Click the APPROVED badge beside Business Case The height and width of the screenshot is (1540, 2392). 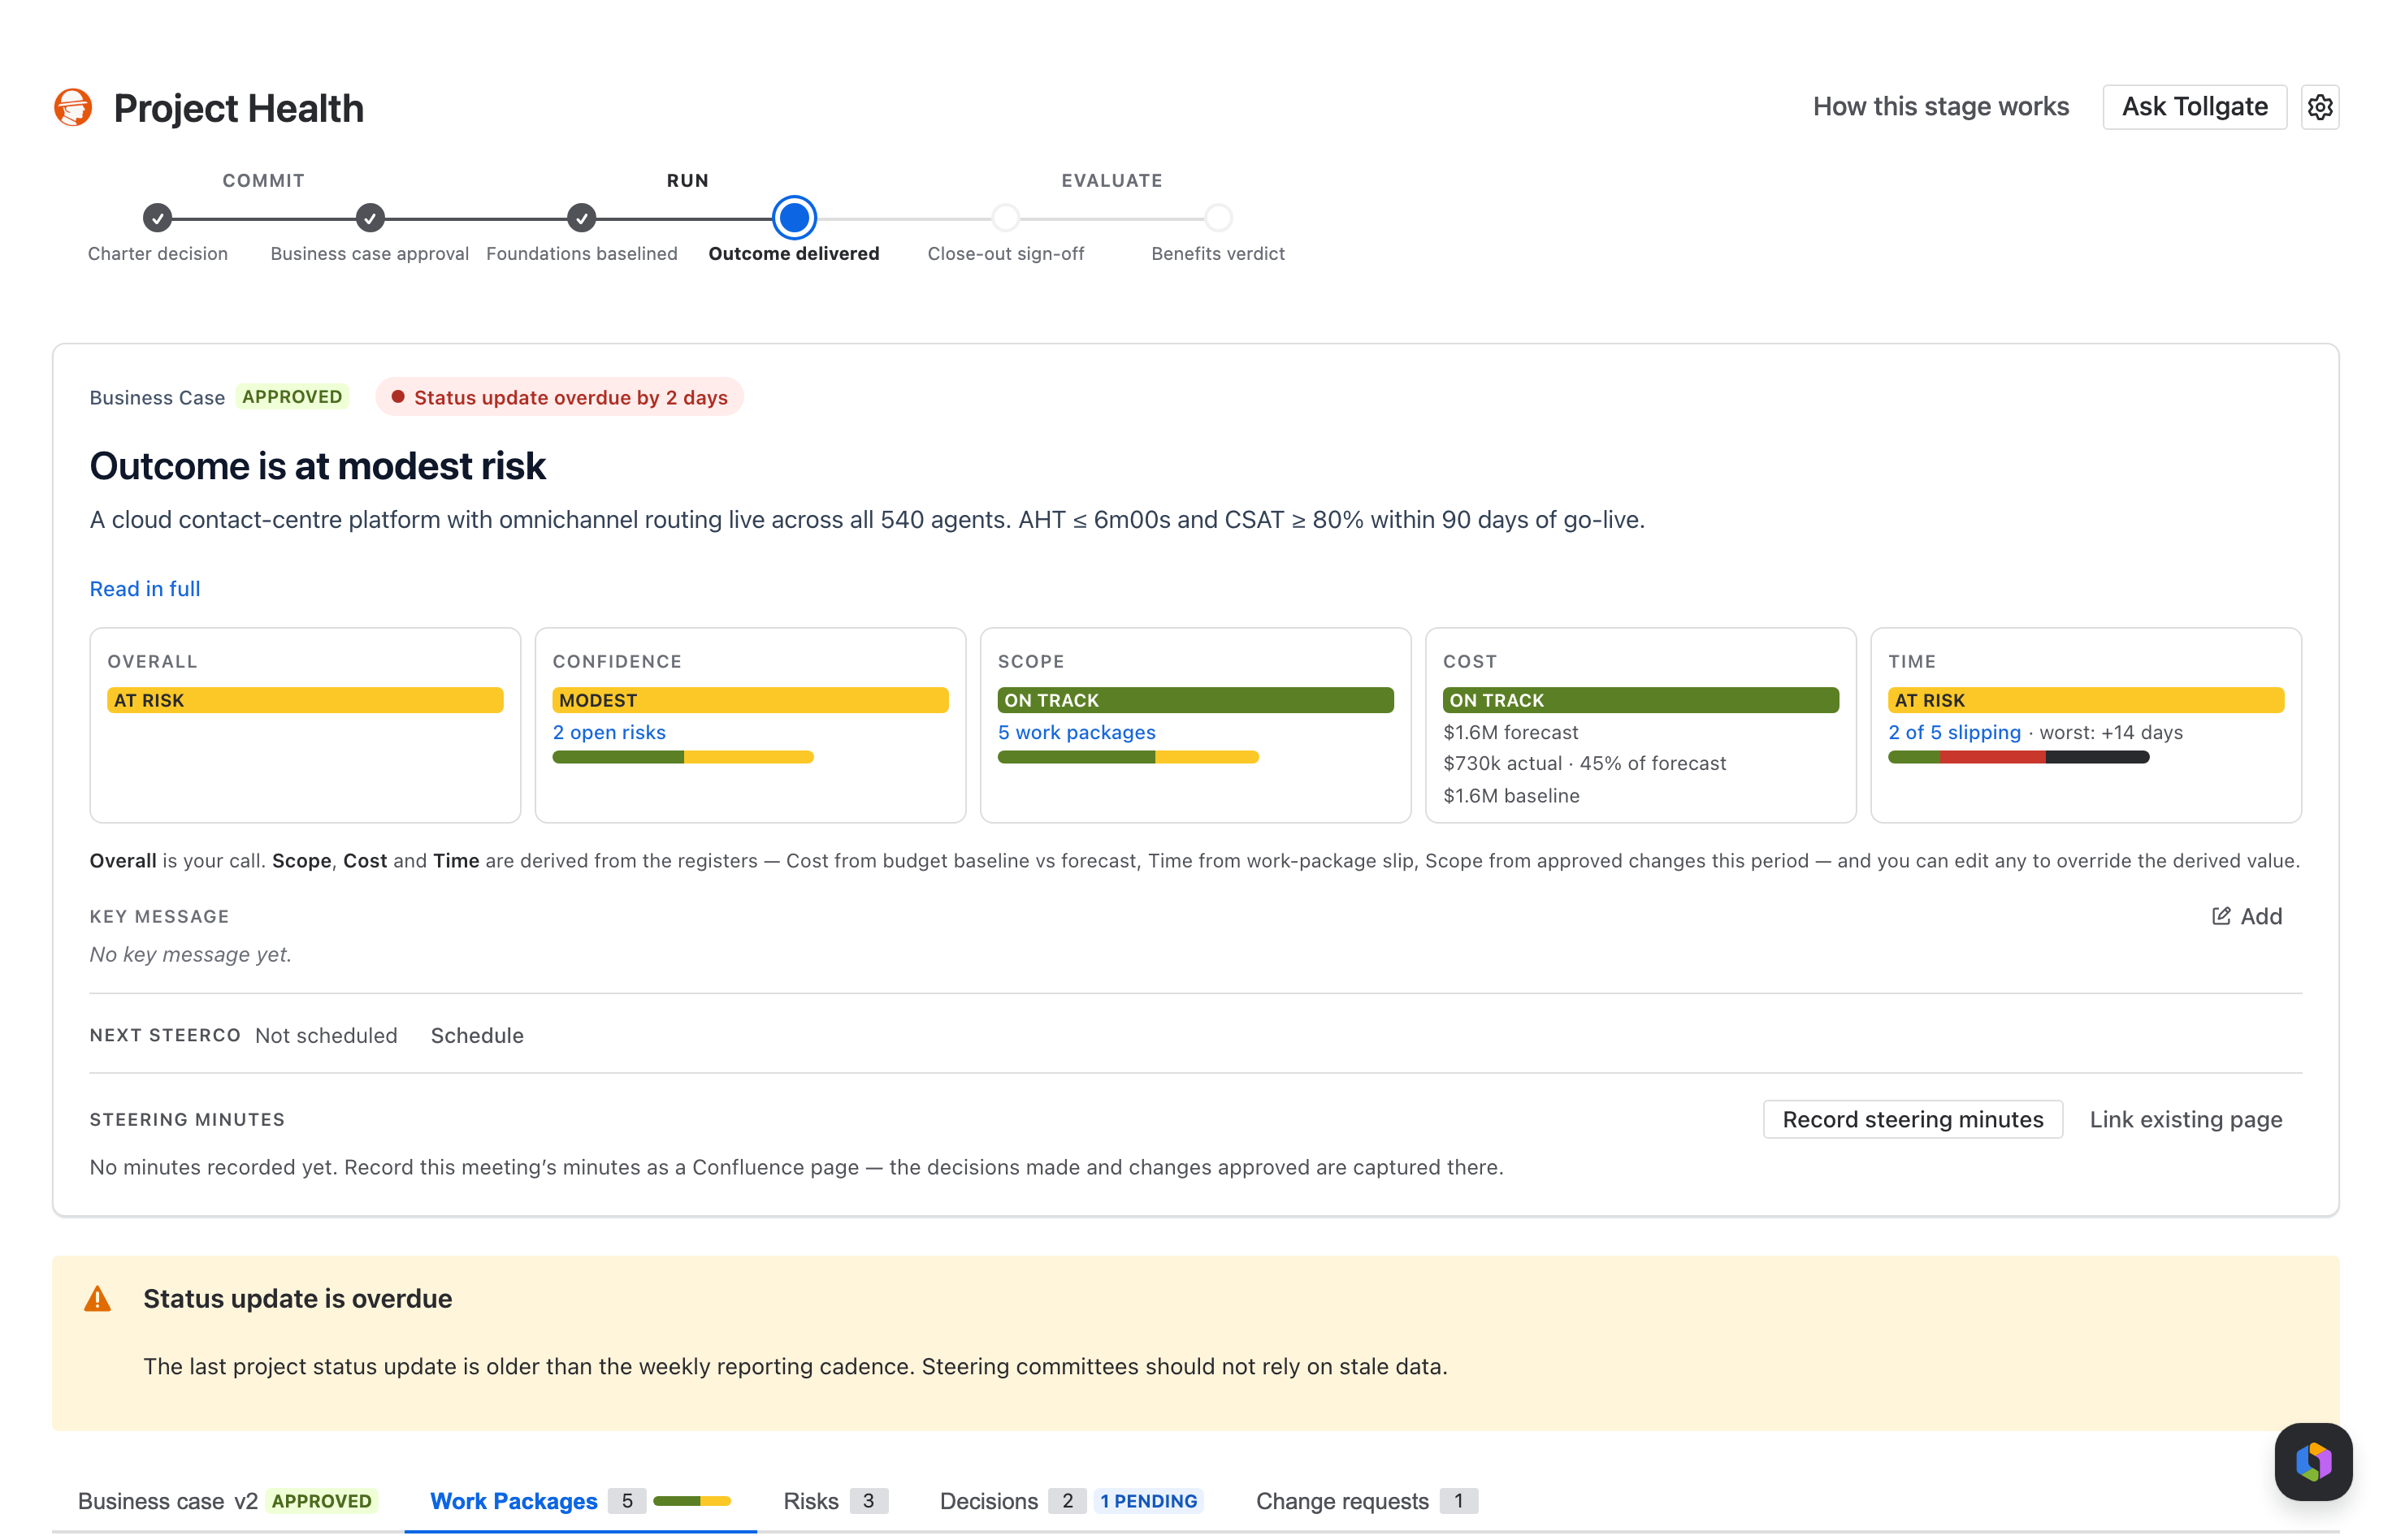click(292, 397)
